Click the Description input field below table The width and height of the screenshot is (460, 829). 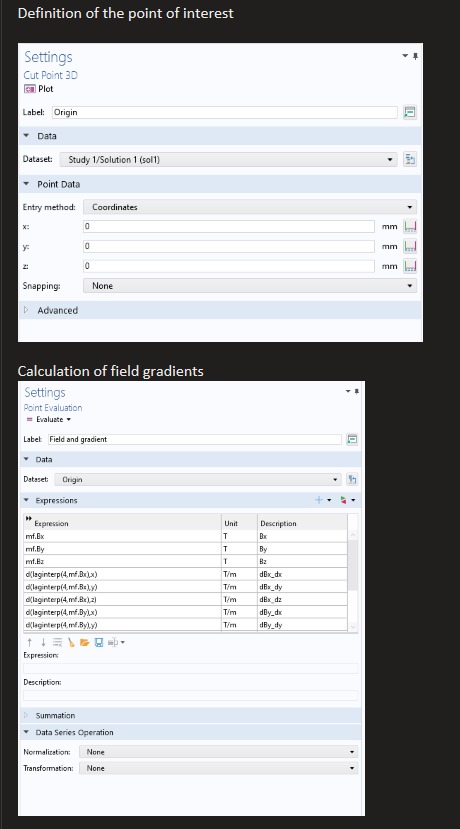190,695
